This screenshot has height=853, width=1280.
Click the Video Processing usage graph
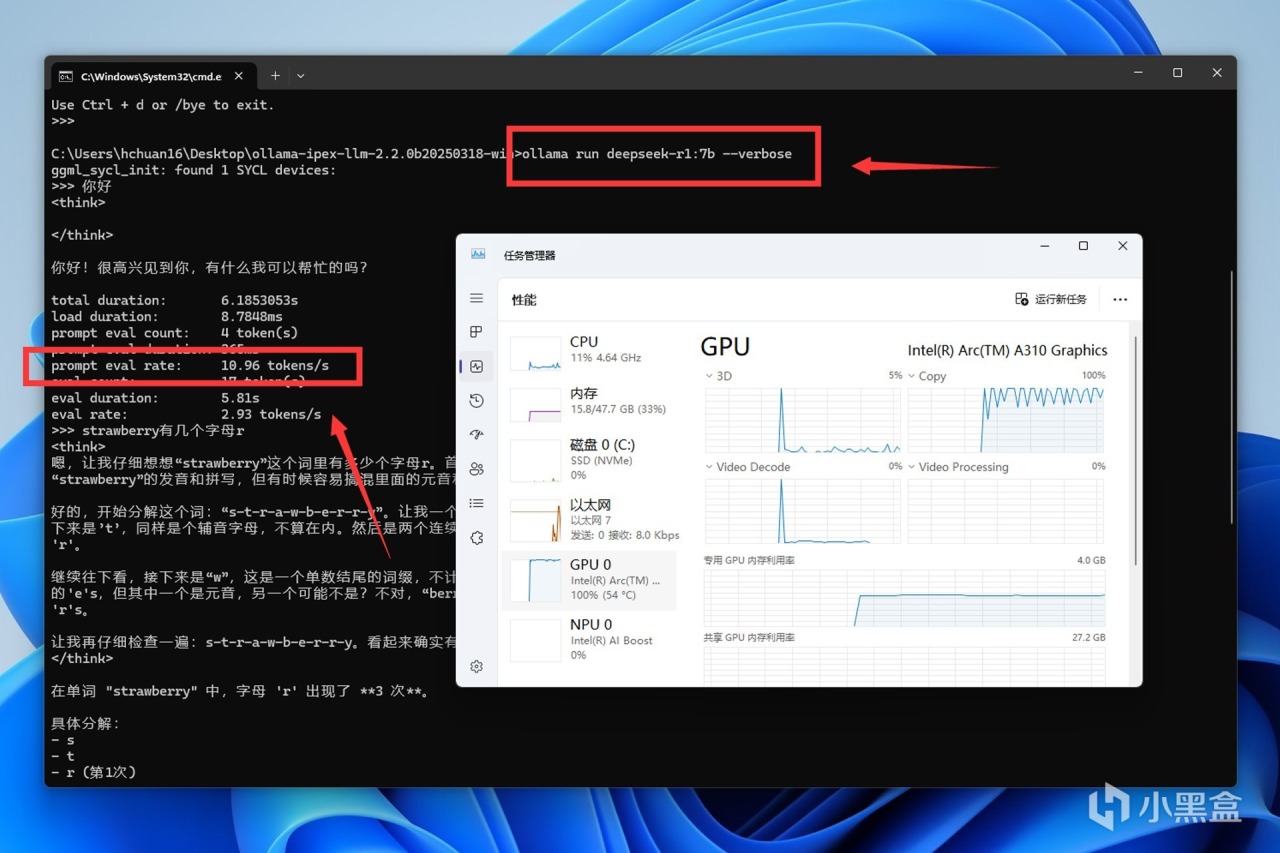click(1006, 511)
